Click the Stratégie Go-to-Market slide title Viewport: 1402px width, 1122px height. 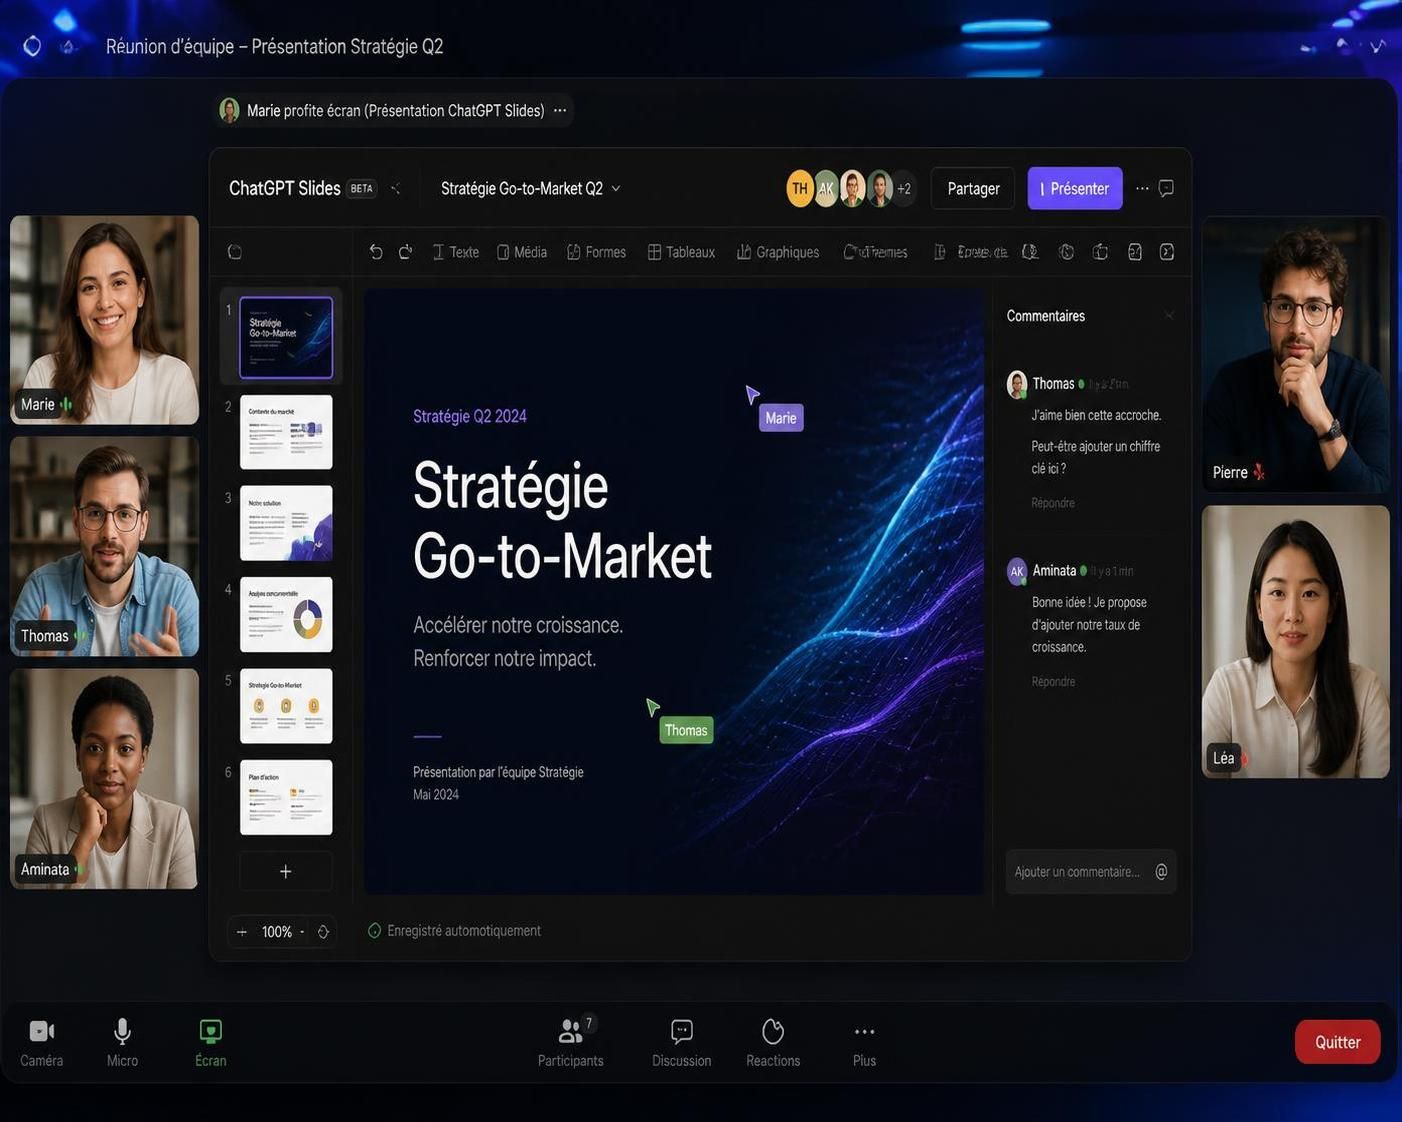[562, 521]
